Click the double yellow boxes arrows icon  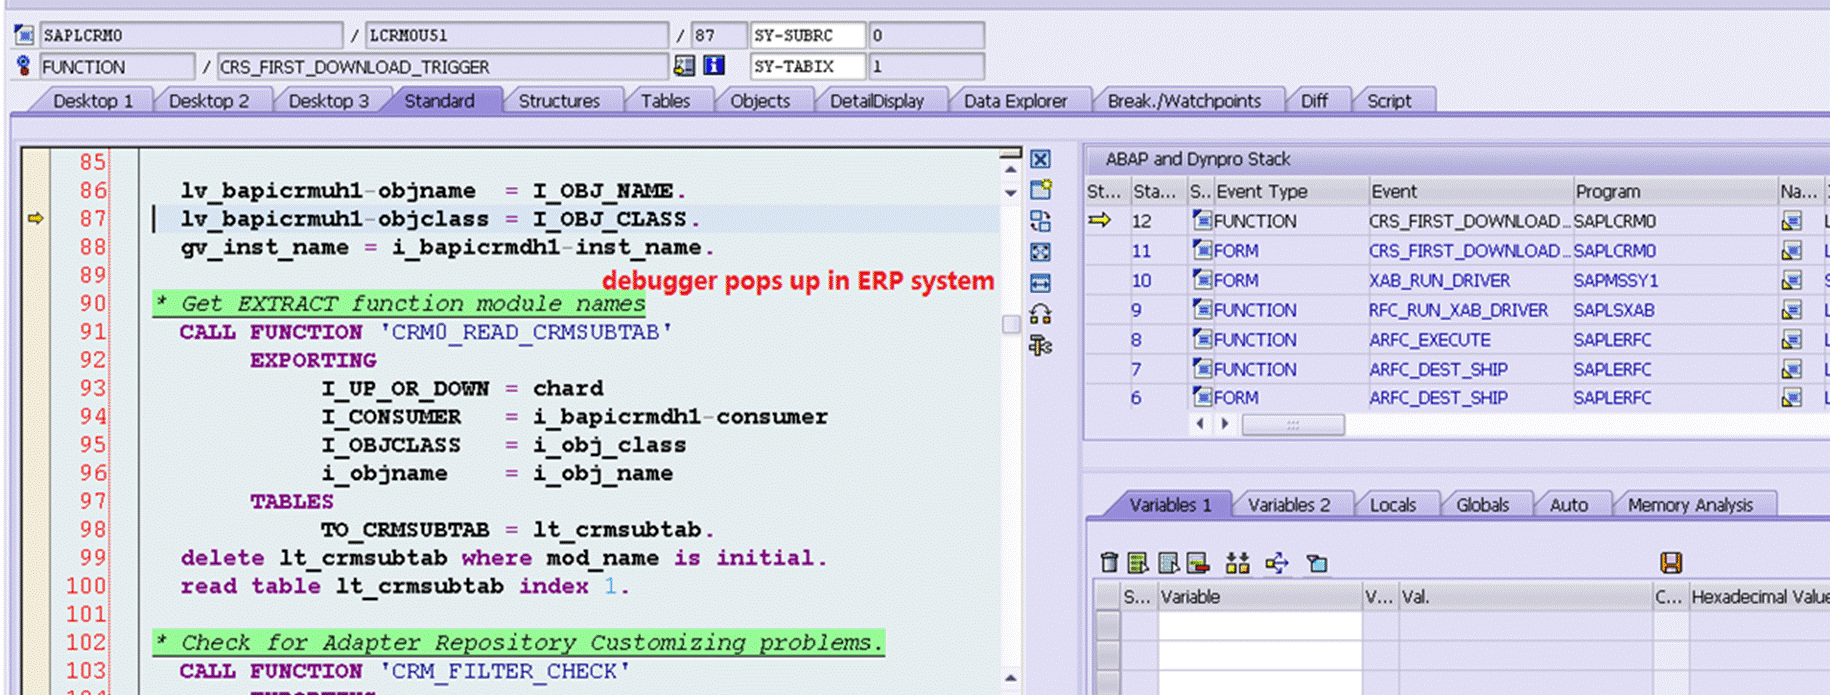tap(1238, 563)
